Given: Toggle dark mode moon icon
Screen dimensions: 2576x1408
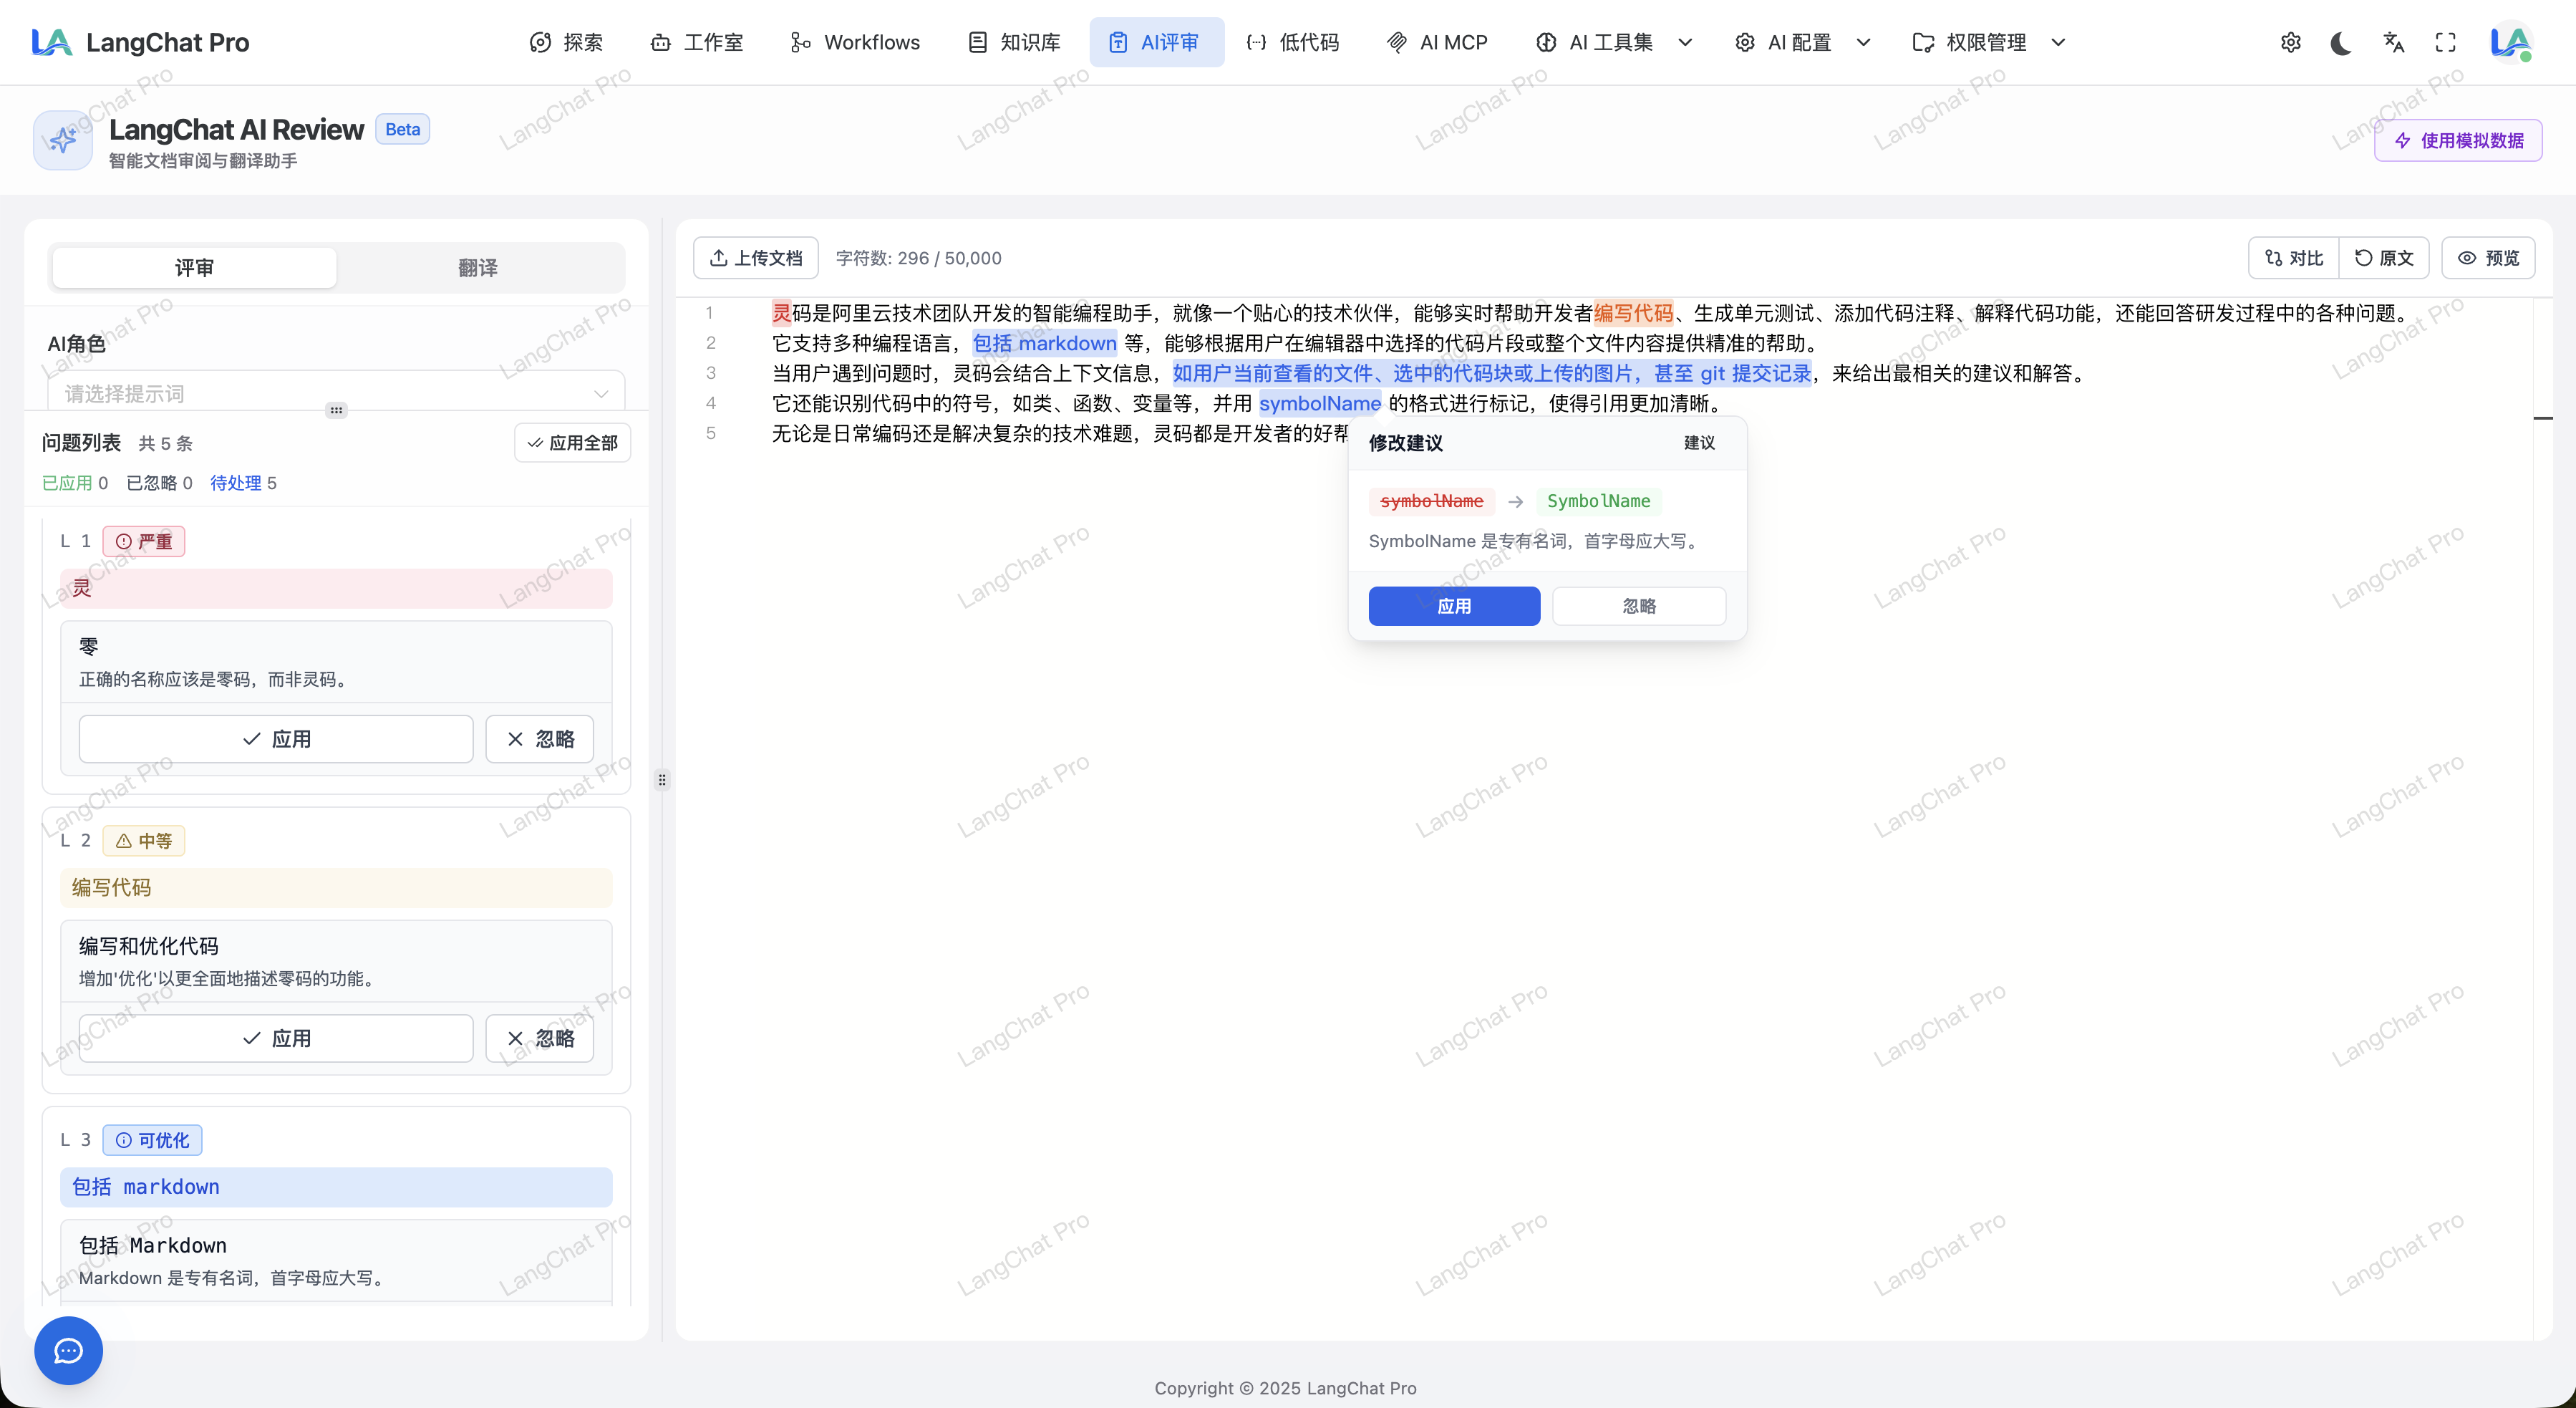Looking at the screenshot, I should [x=2341, y=43].
